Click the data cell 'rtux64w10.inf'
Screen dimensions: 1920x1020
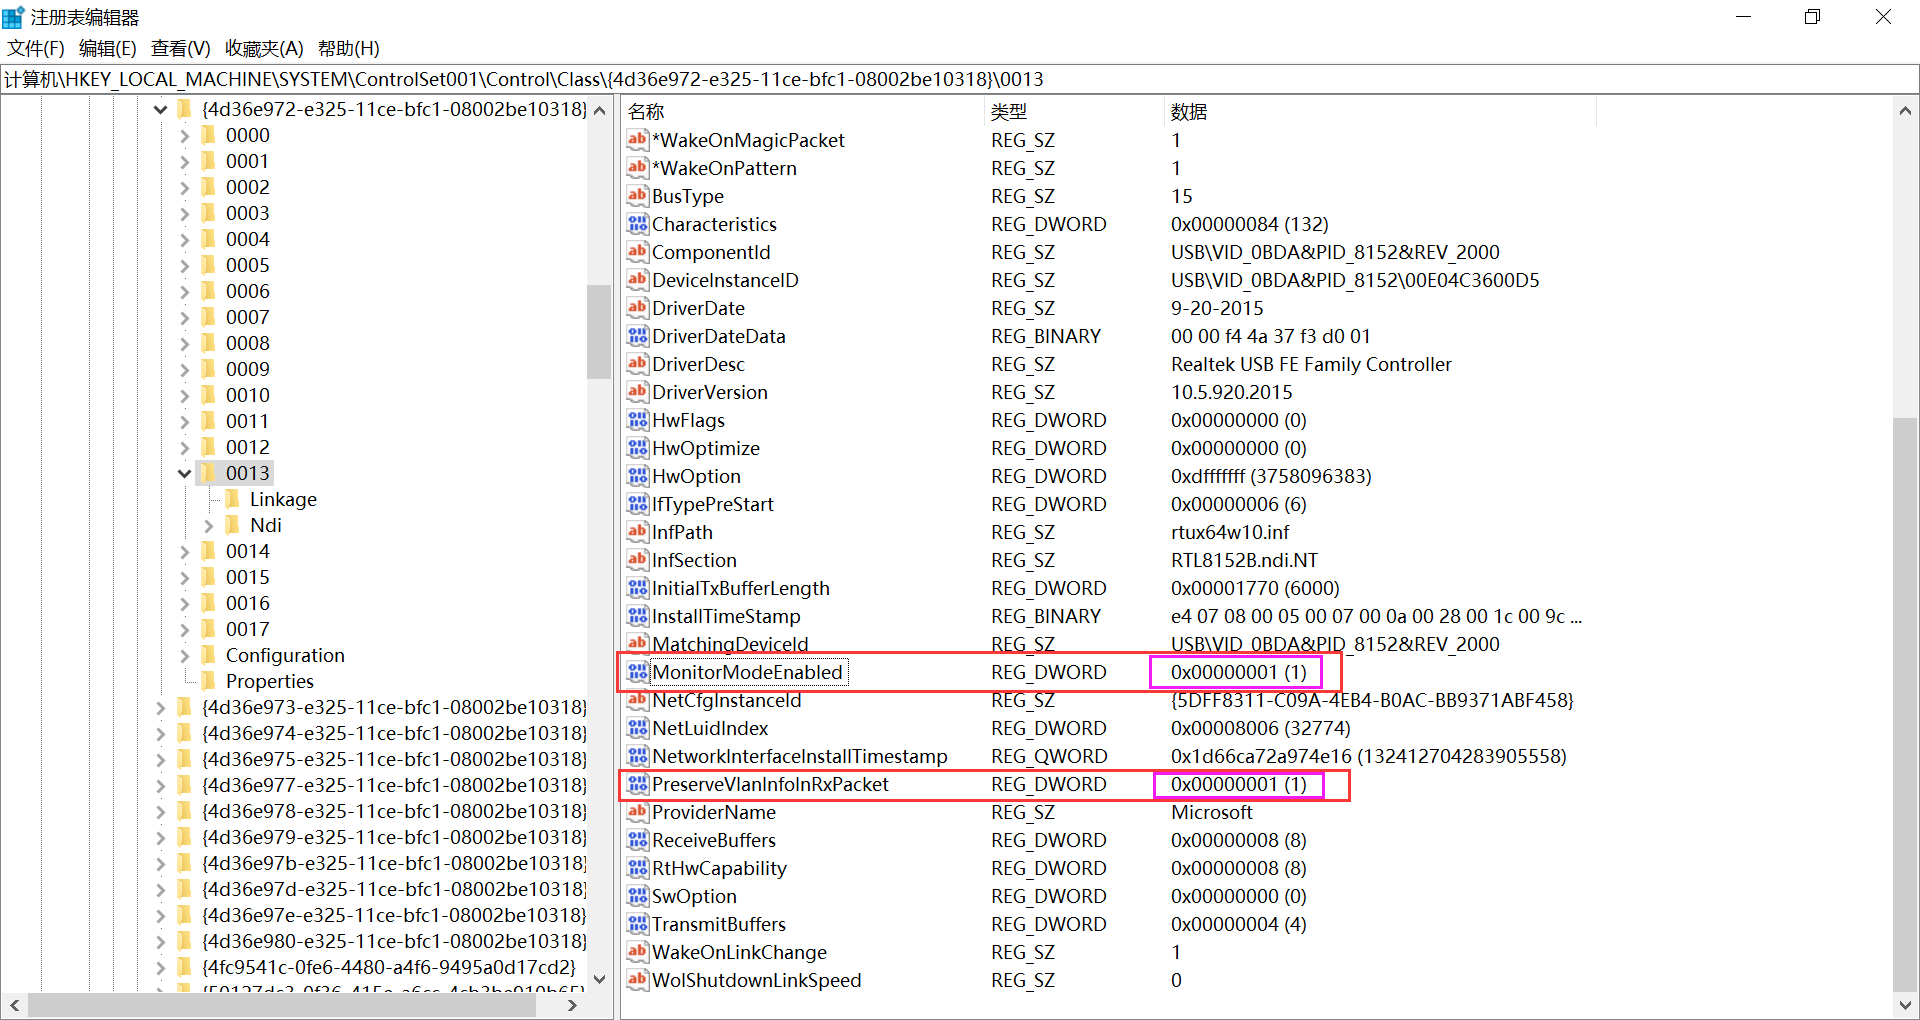[1230, 532]
